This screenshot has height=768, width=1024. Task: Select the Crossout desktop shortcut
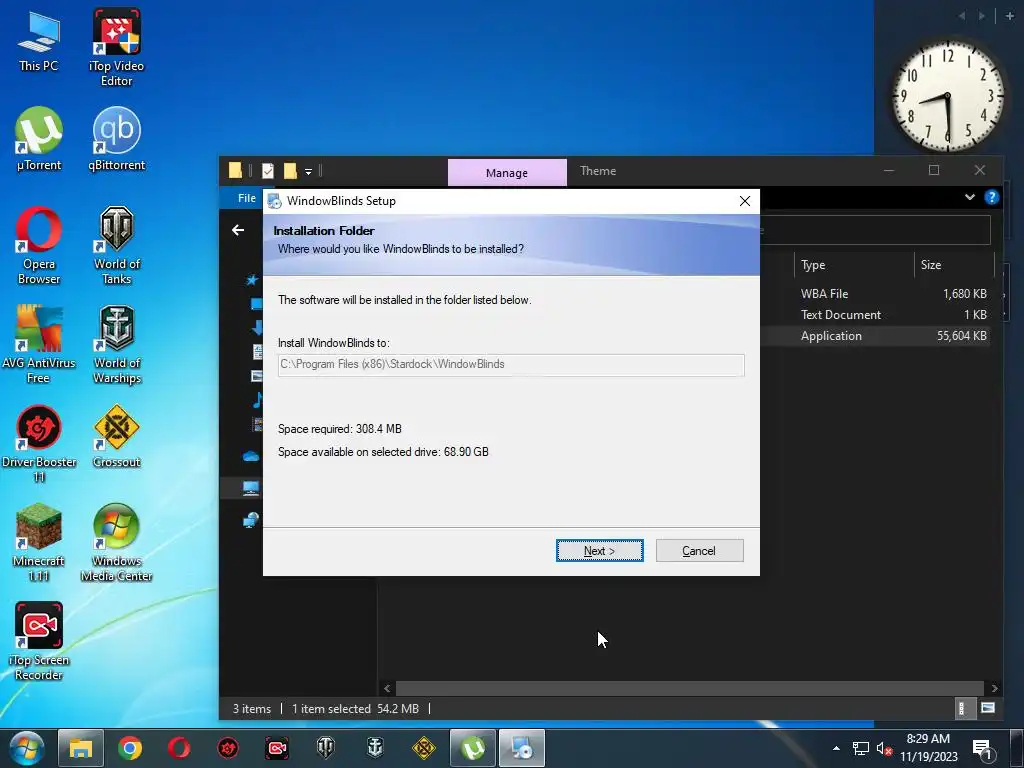tap(116, 436)
